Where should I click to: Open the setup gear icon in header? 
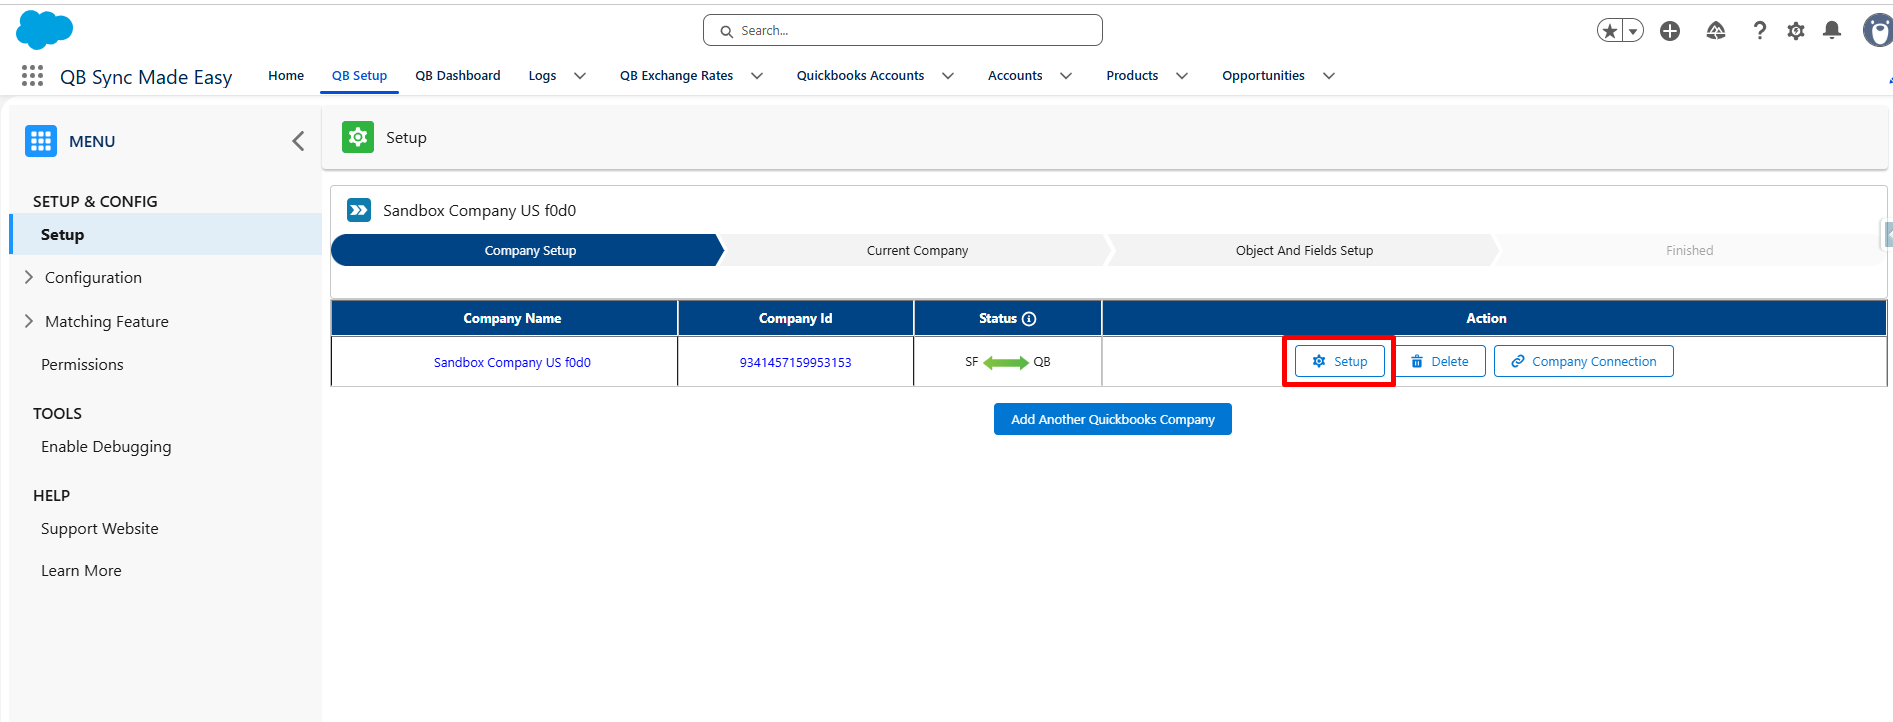(x=1796, y=31)
